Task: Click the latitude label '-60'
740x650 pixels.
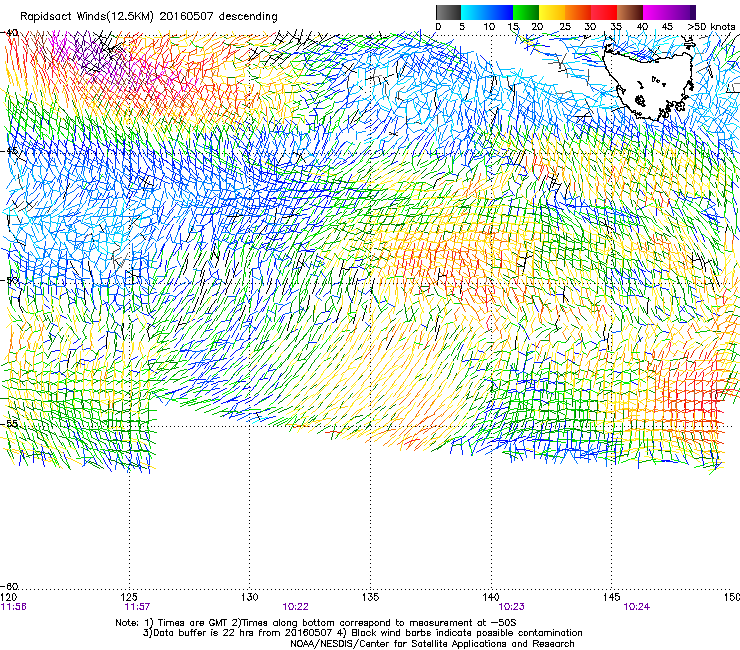Action: click(x=10, y=586)
